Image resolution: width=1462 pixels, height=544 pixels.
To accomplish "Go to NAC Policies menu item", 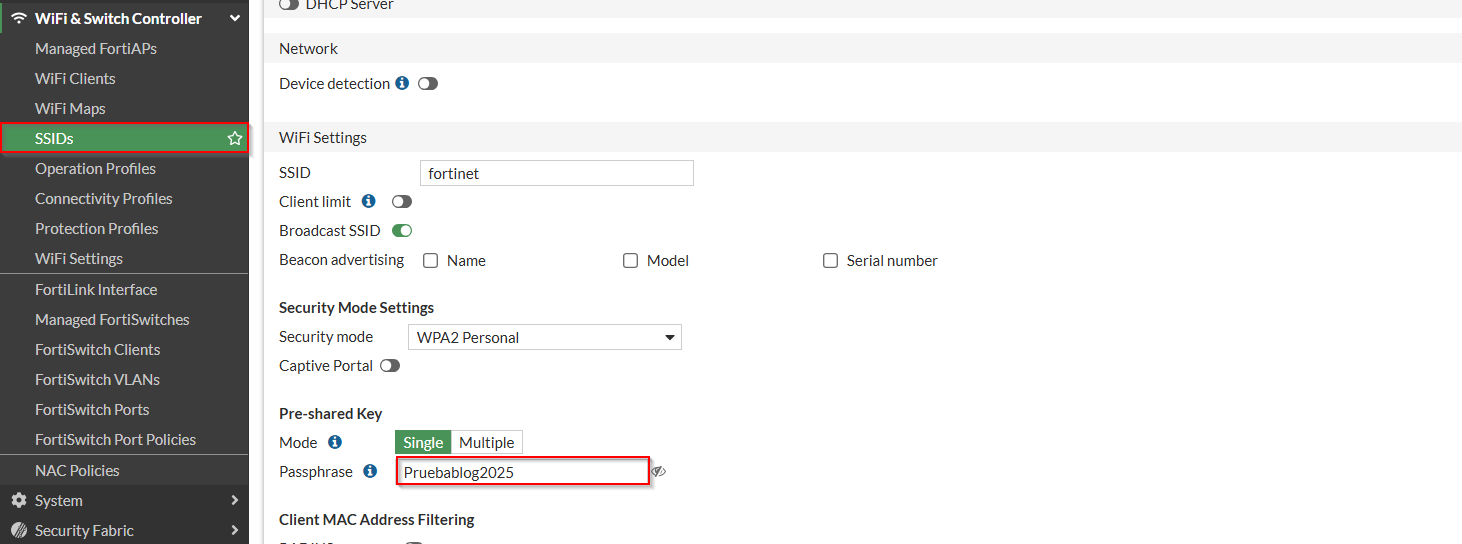I will [x=77, y=470].
